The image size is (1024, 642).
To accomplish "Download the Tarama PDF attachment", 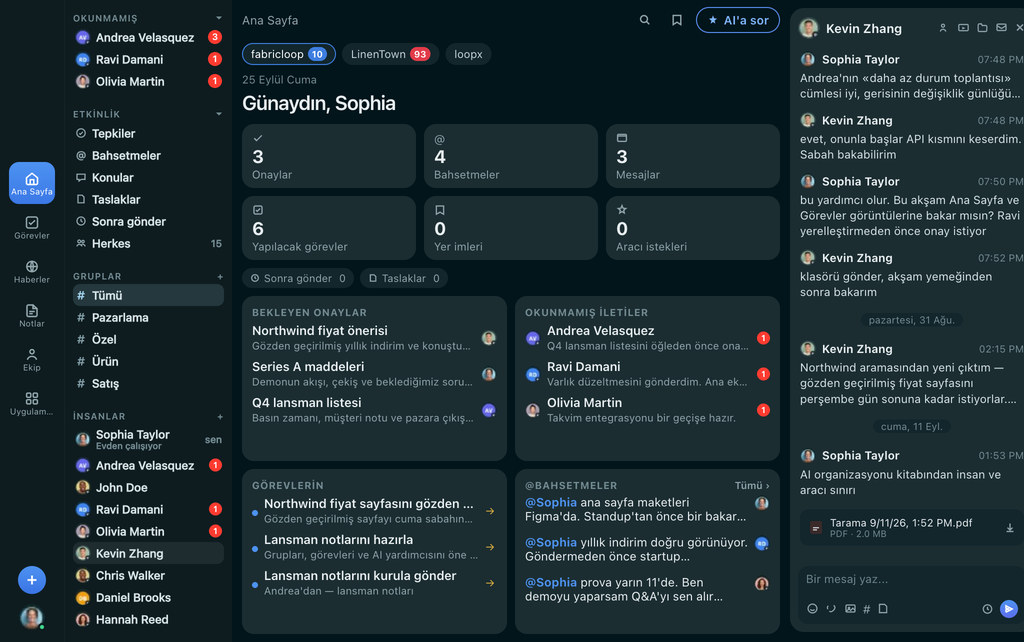I will [x=1009, y=528].
